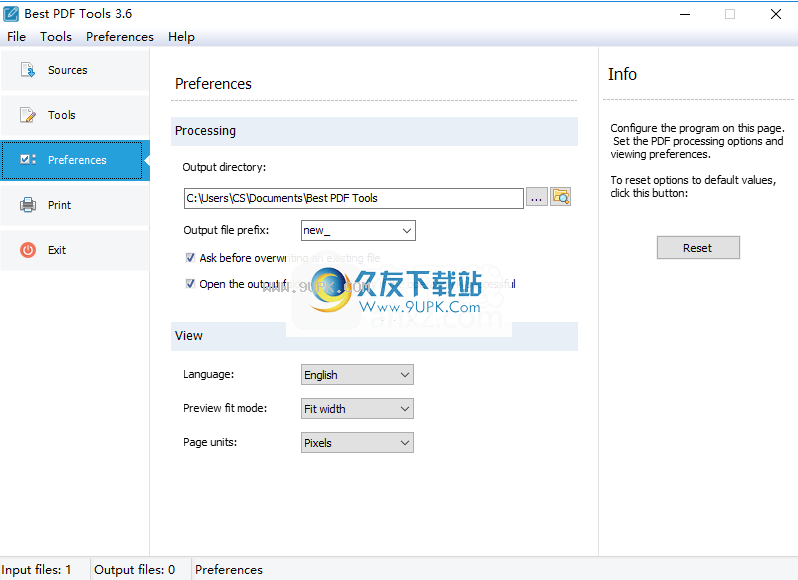
Task: Click the Info panel heading
Action: click(x=622, y=74)
